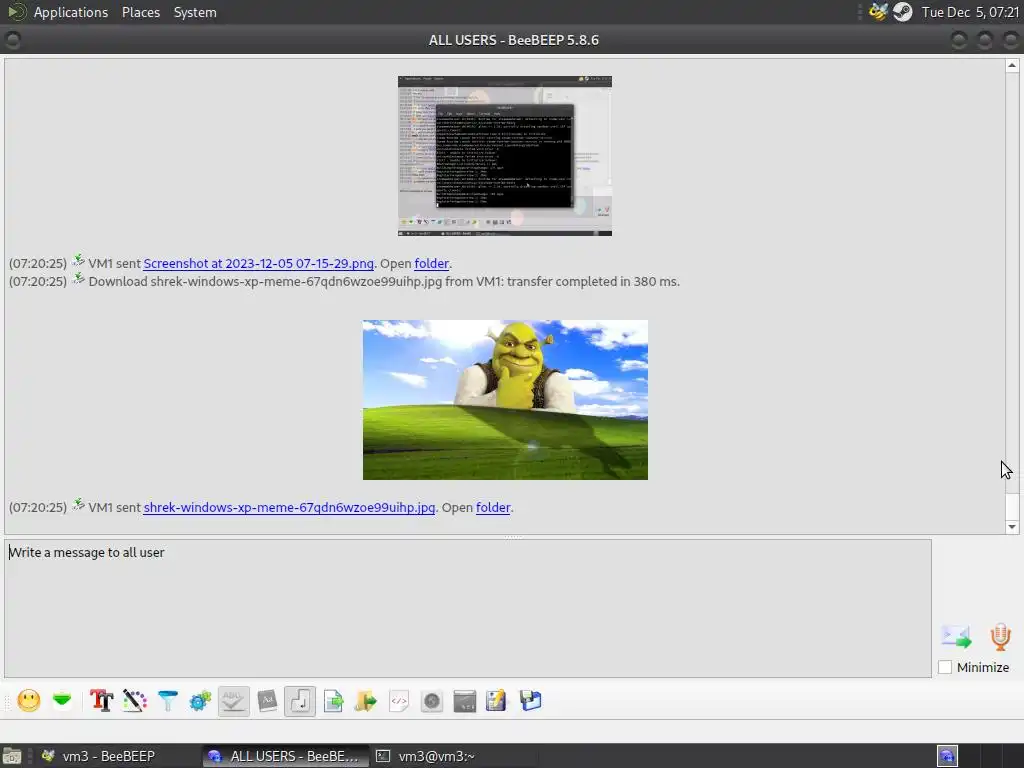Viewport: 1024px width, 768px height.
Task: Open the window menu button in title bar
Action: [12, 40]
